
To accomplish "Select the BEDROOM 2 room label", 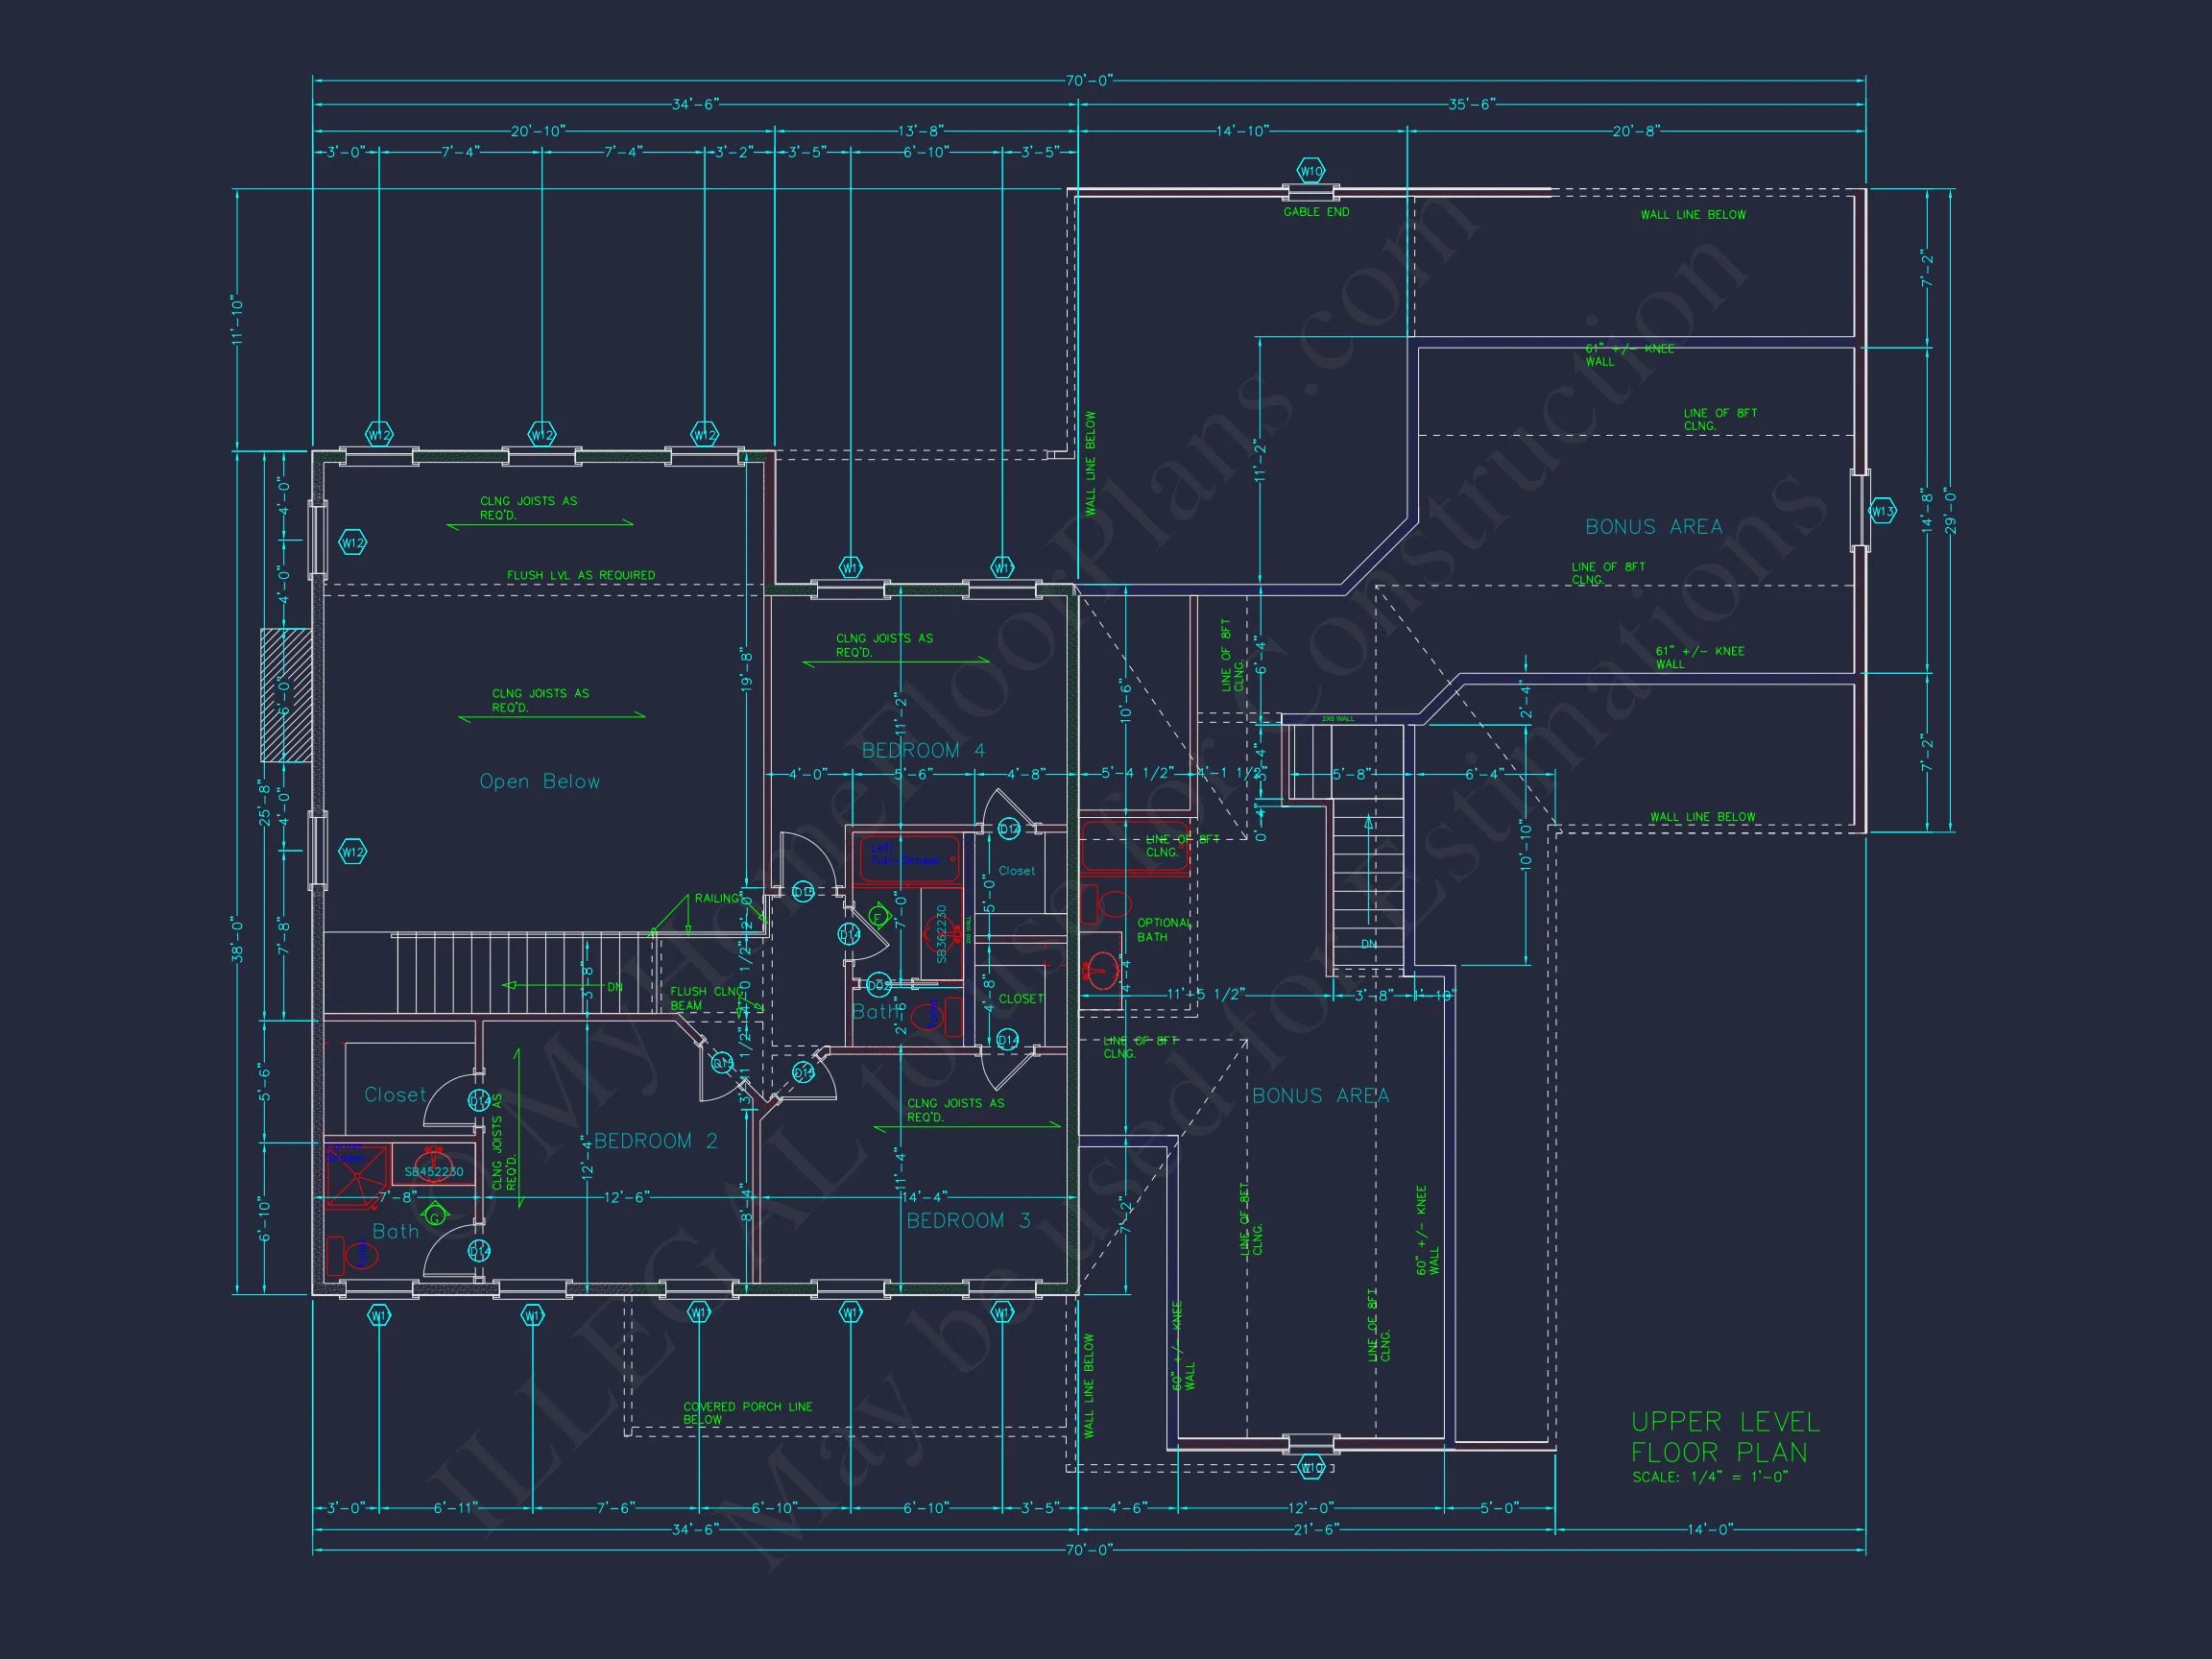I will (x=656, y=1141).
